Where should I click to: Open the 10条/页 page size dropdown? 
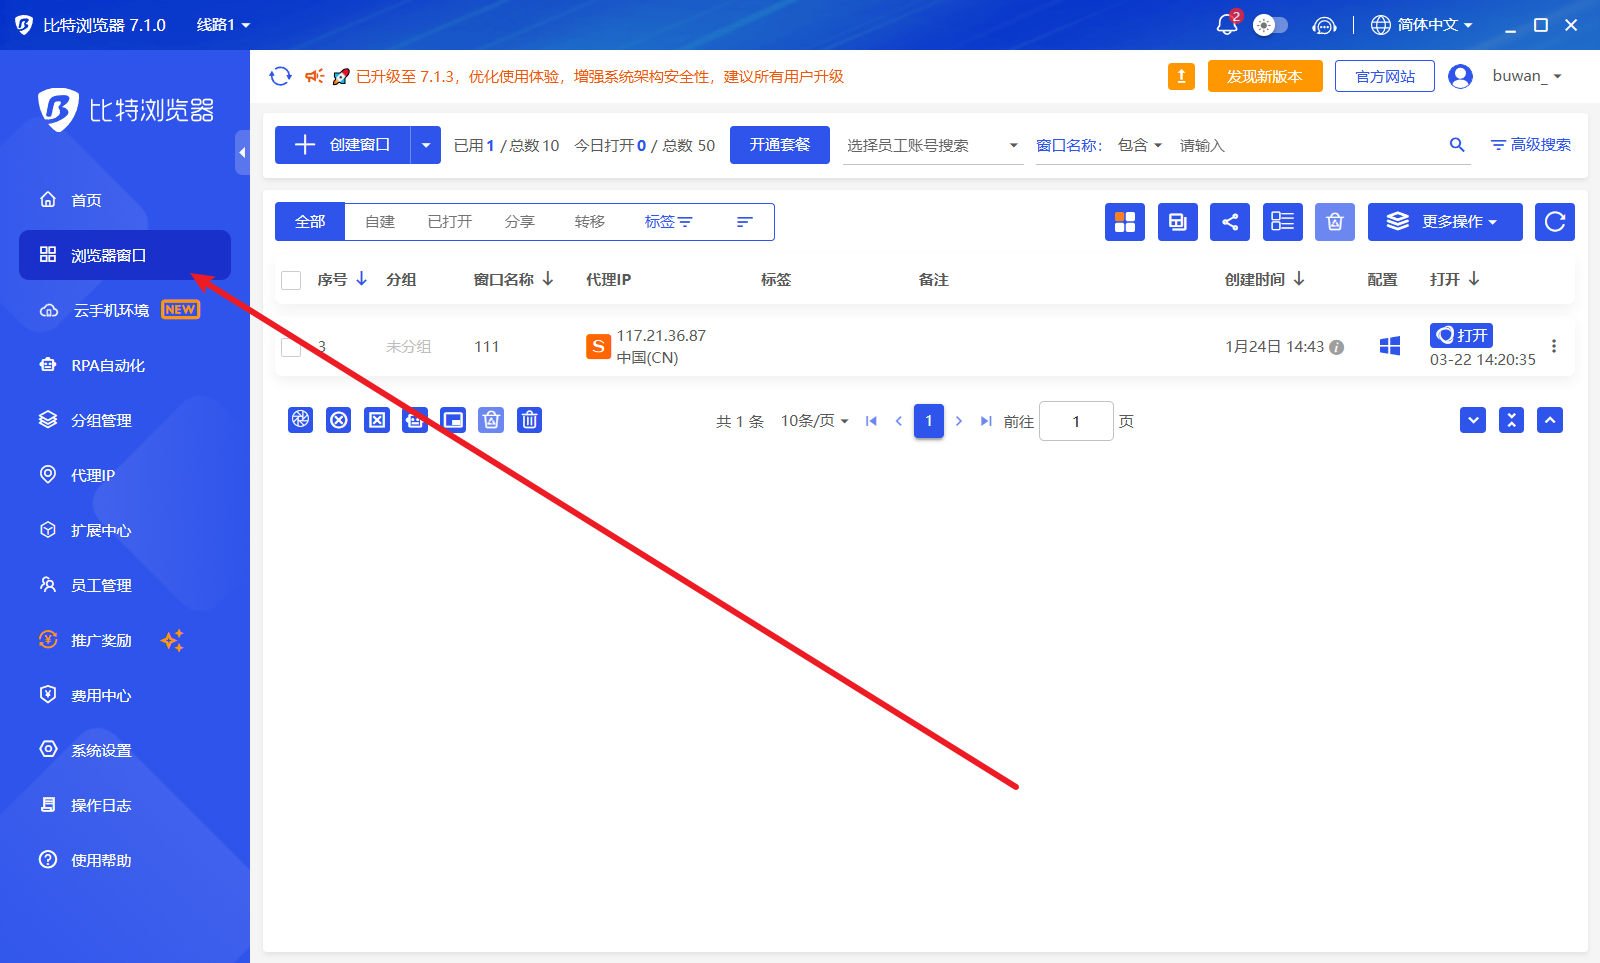[x=814, y=421]
